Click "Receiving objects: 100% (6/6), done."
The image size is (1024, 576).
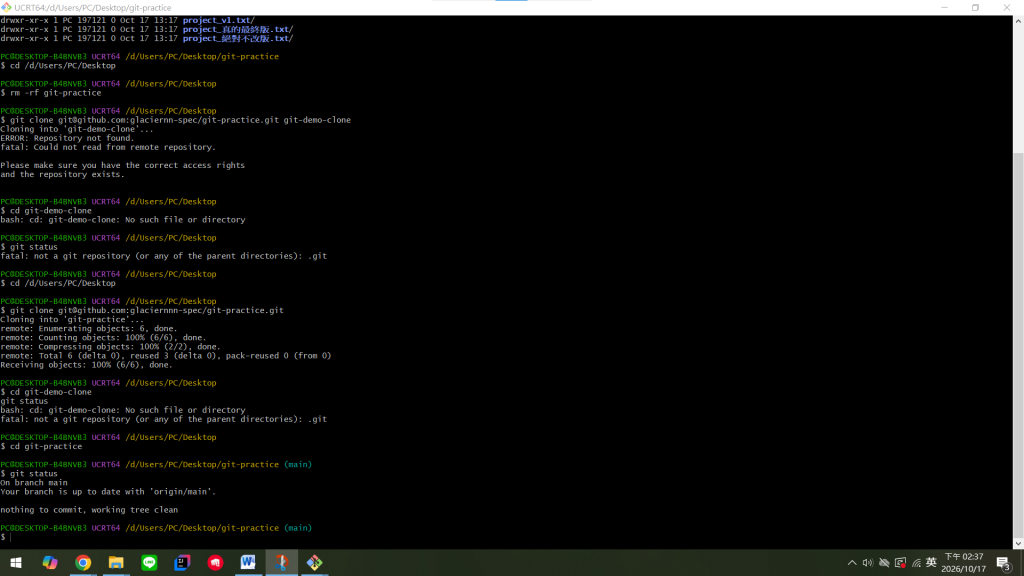[87, 364]
